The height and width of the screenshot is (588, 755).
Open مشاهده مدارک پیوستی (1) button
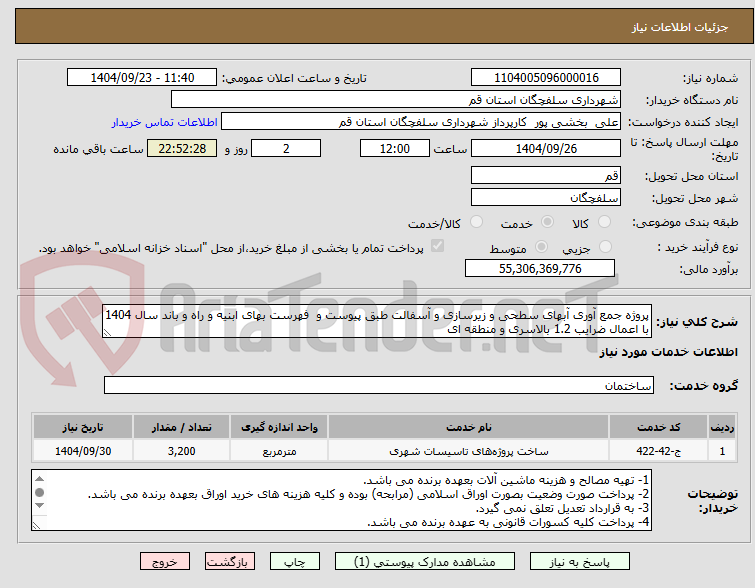tap(425, 562)
